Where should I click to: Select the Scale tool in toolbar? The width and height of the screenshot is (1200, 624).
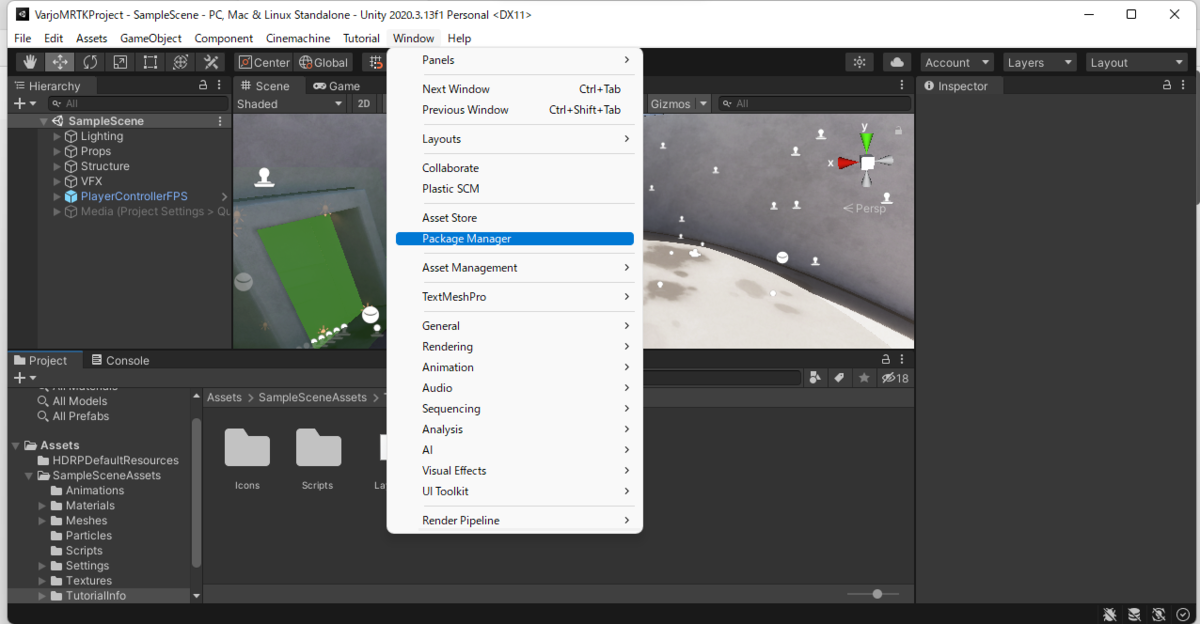(x=120, y=62)
